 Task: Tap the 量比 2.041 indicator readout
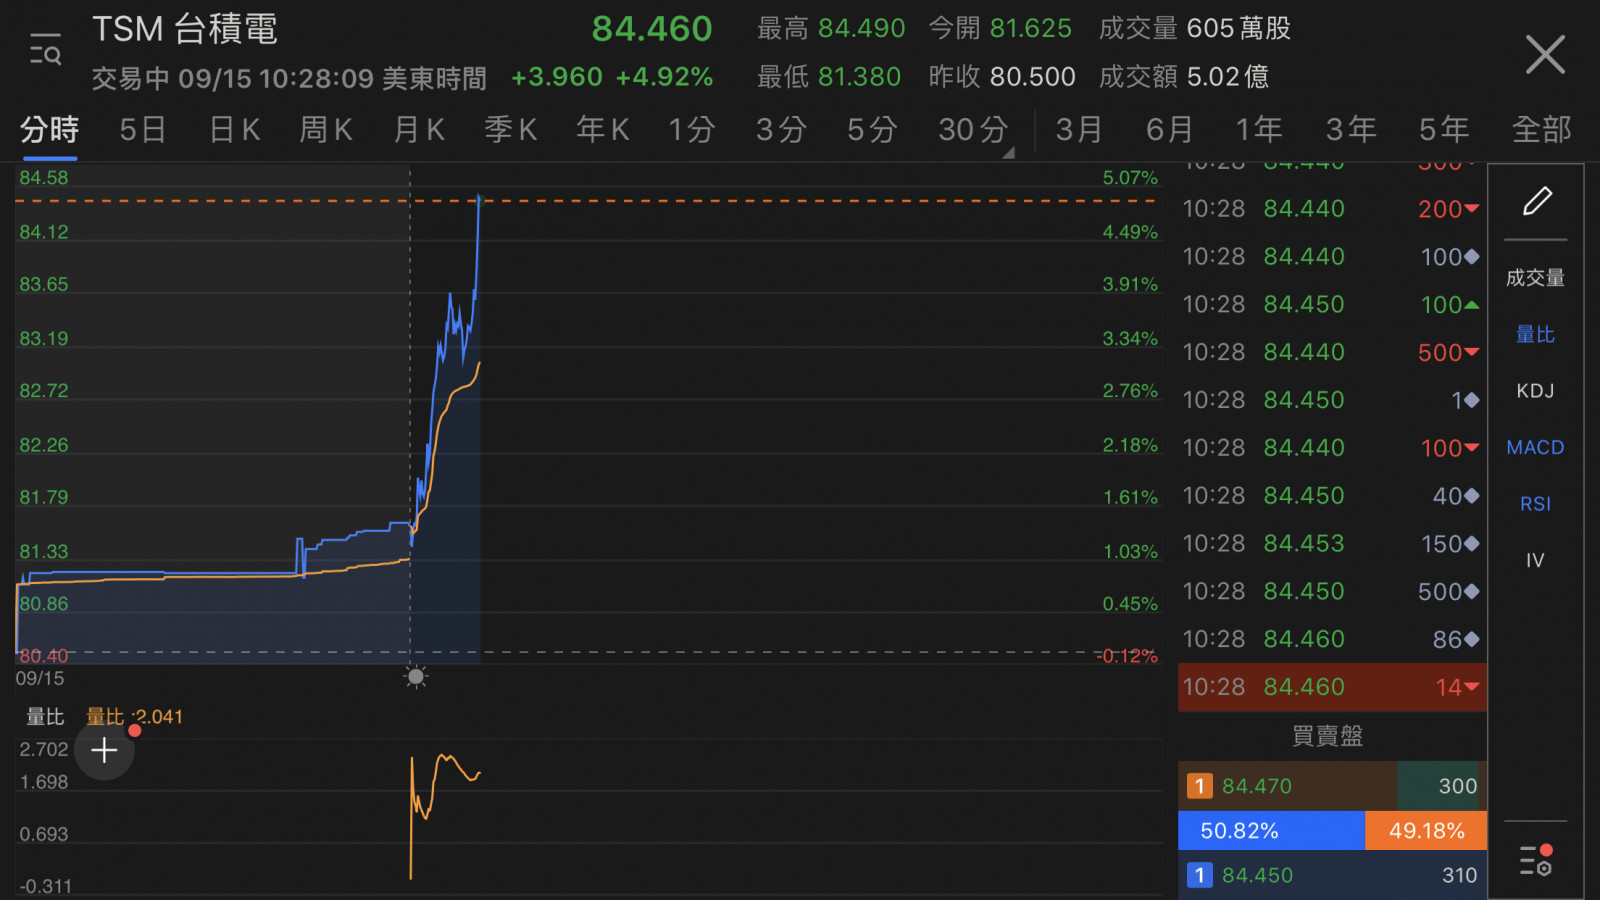click(134, 717)
